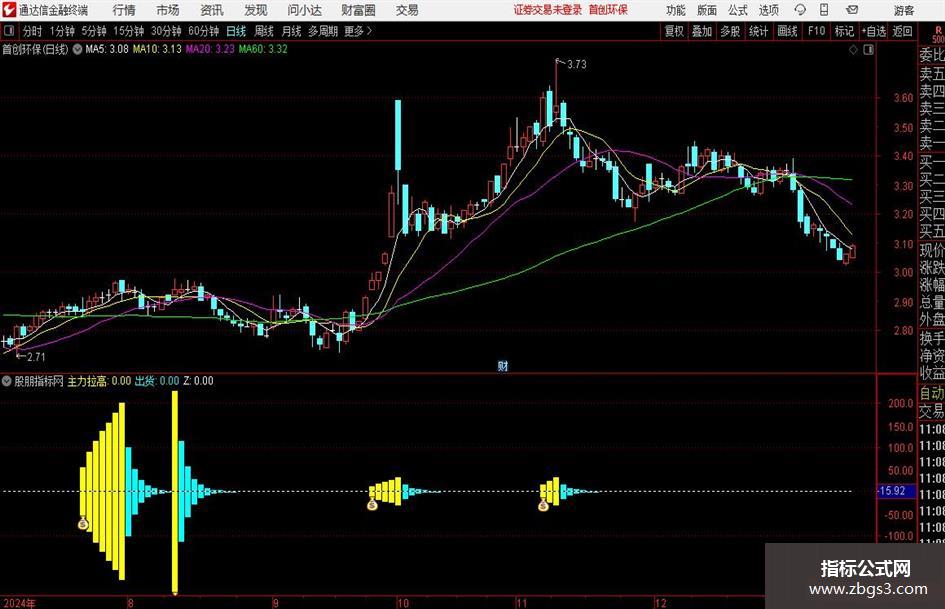Open the 问小达 menu
Viewport: 945px width, 609px height.
[x=304, y=10]
